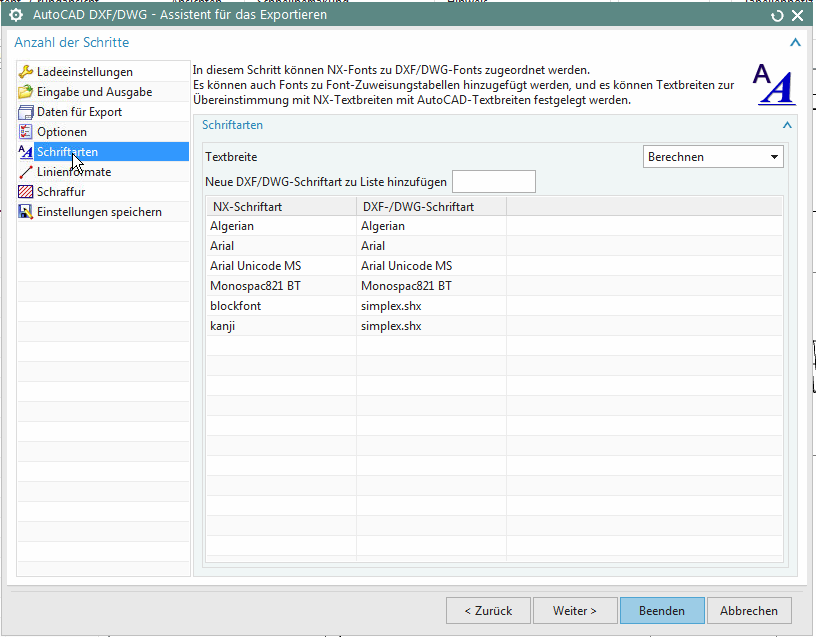Select Arial Unicode MS NX font cell
This screenshot has height=637, width=816.
[x=282, y=266]
